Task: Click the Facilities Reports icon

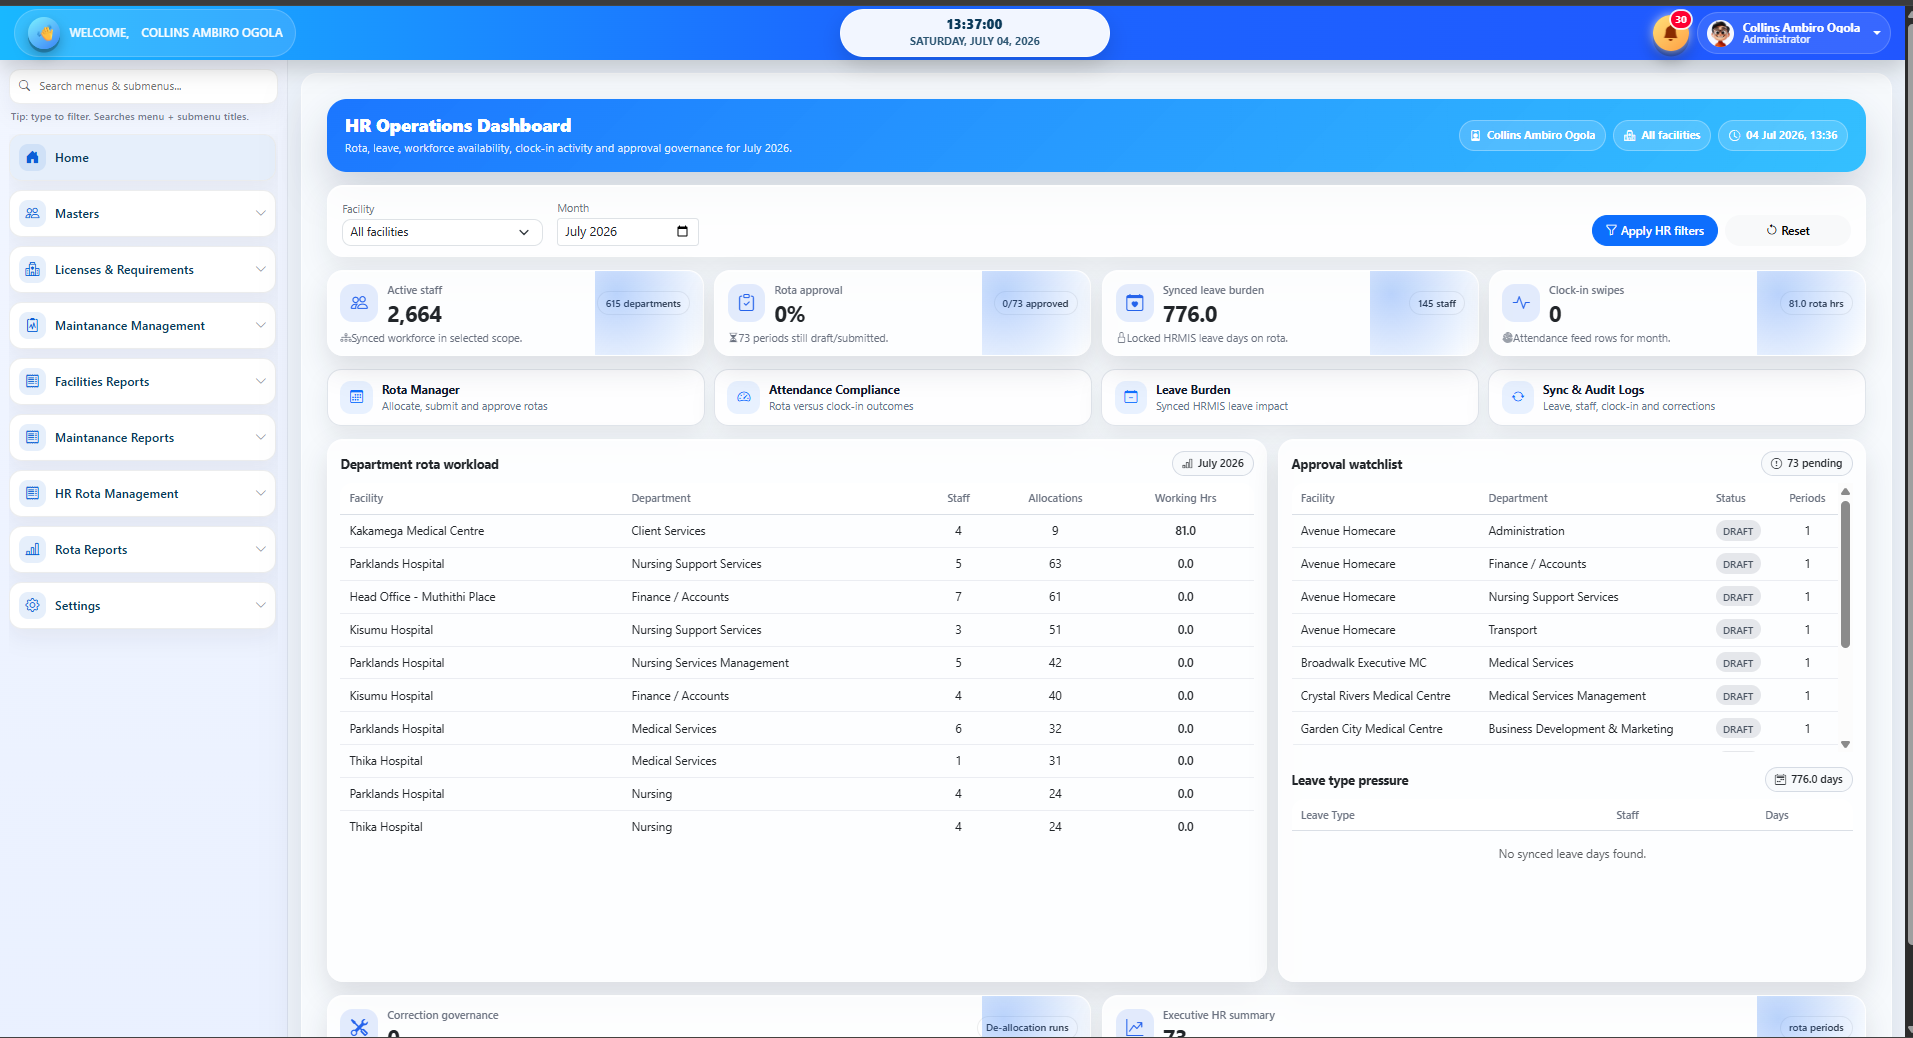Action: [x=33, y=381]
